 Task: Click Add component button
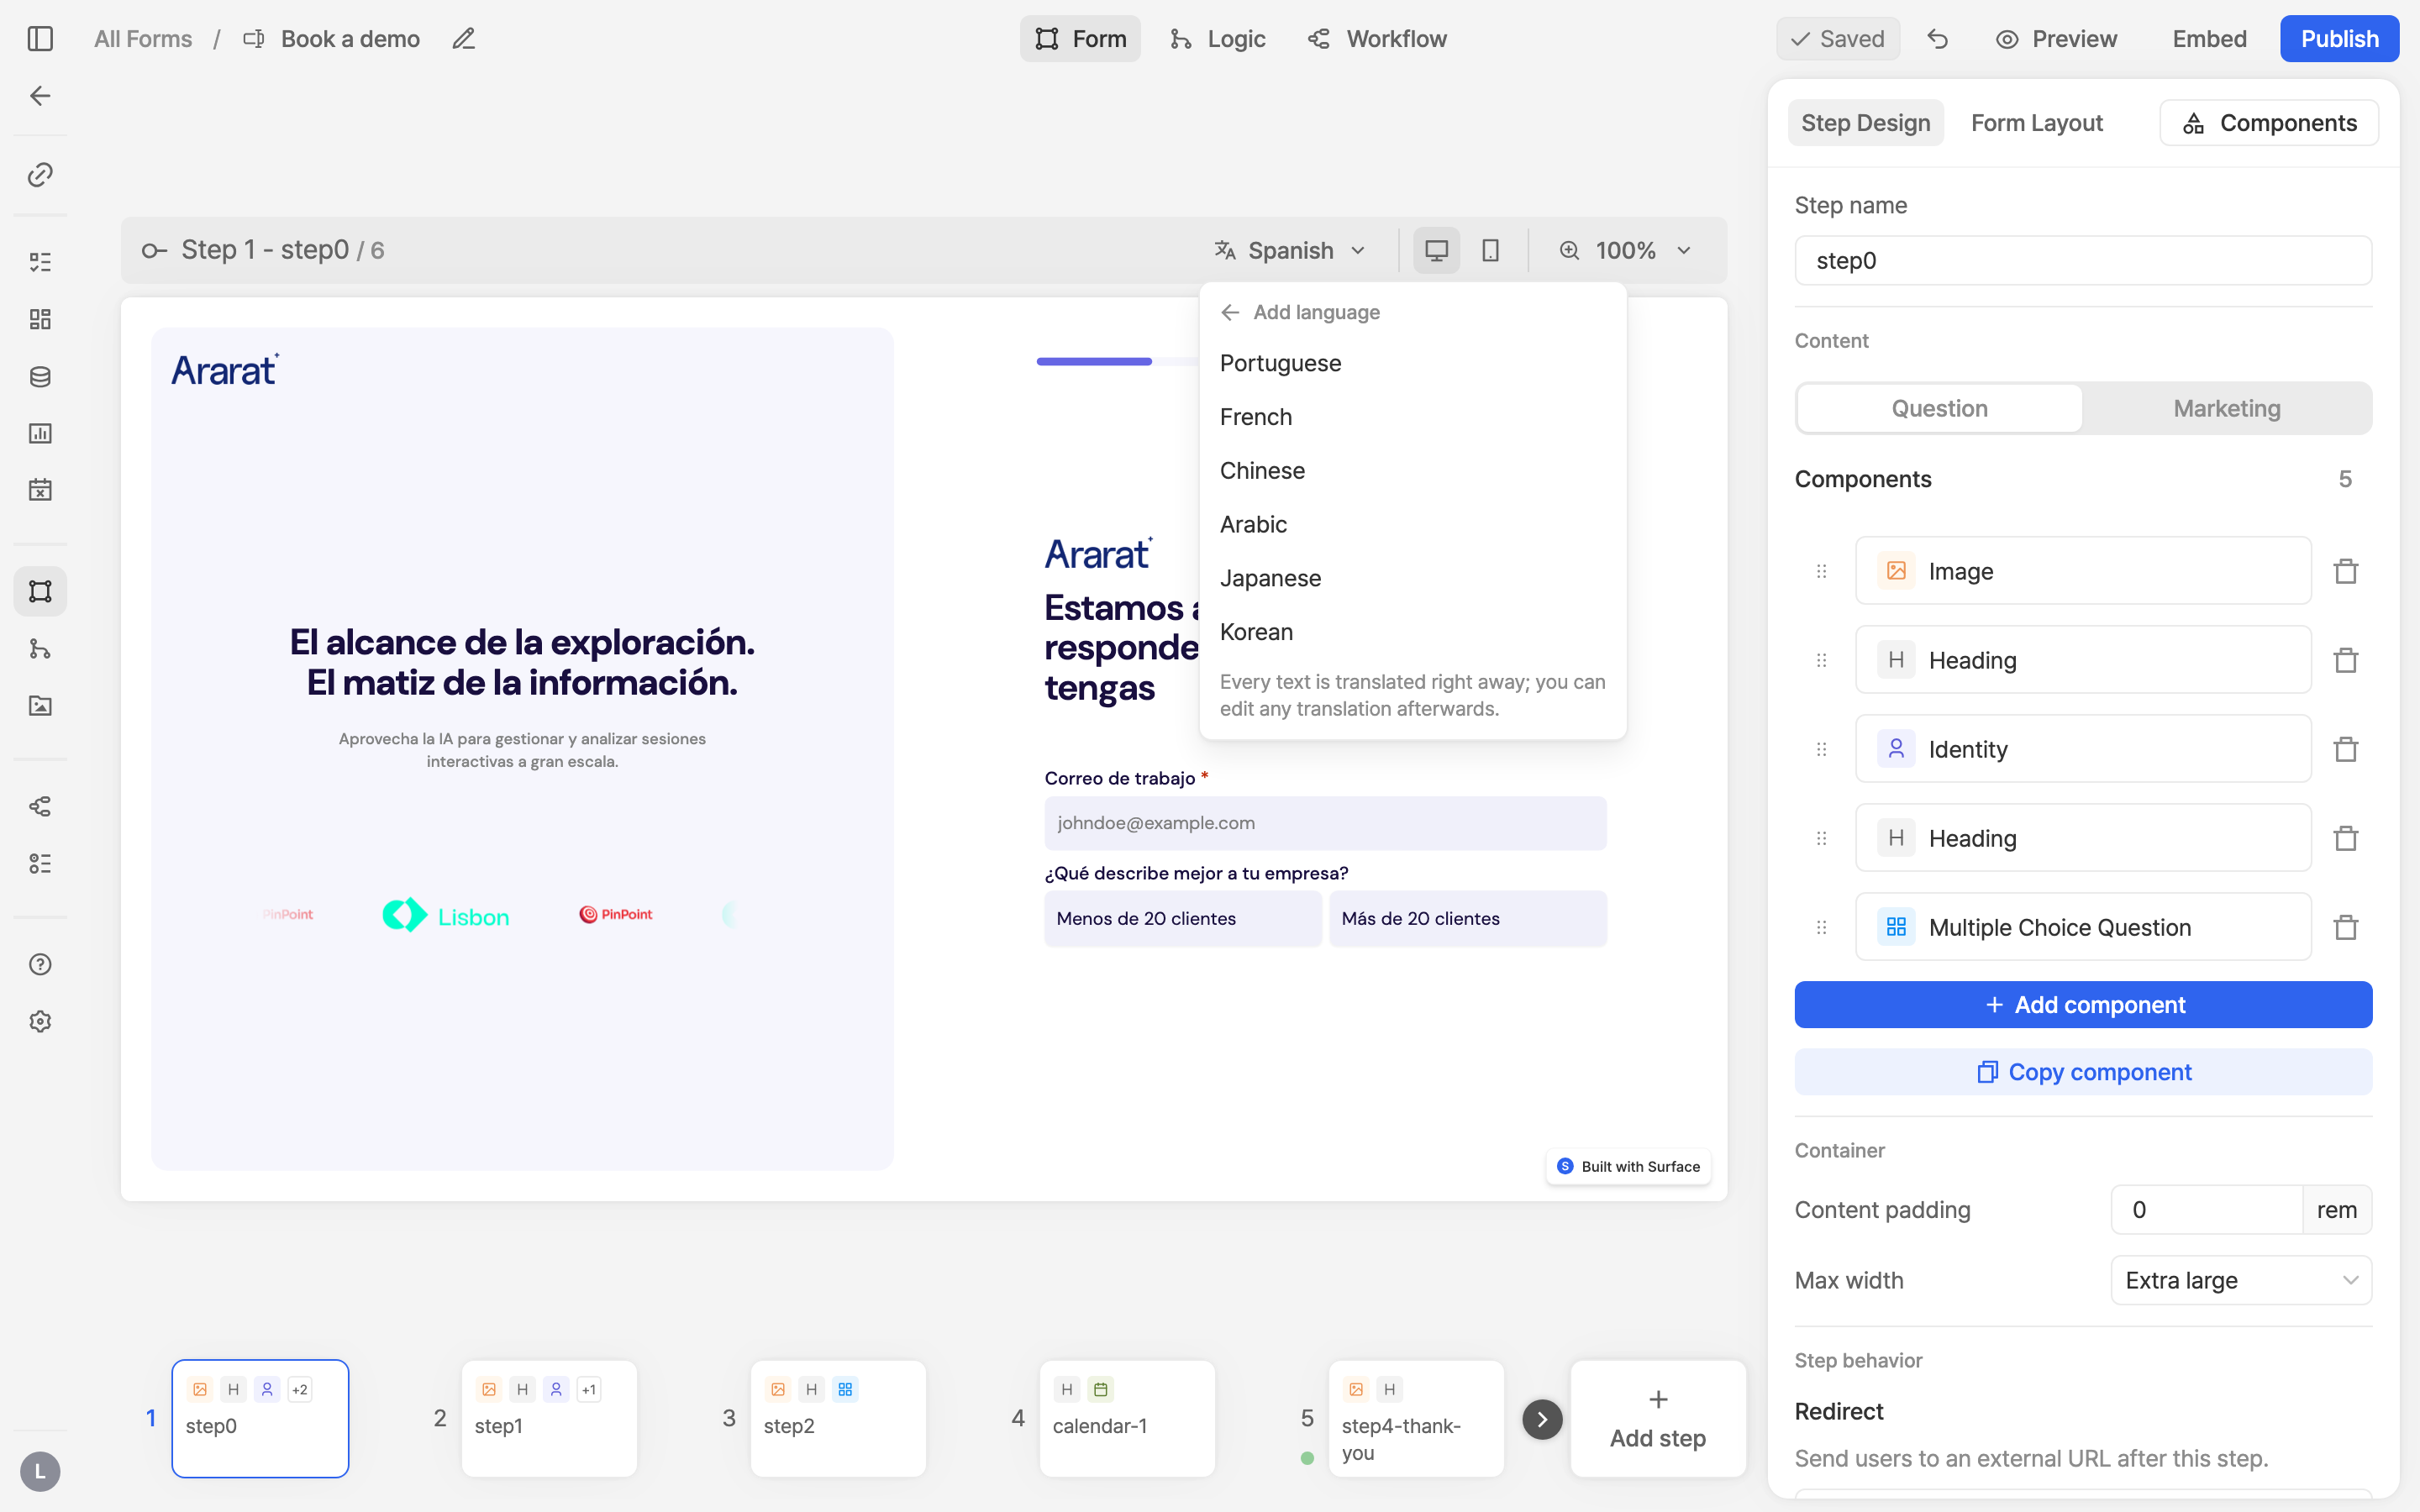click(x=2083, y=1004)
